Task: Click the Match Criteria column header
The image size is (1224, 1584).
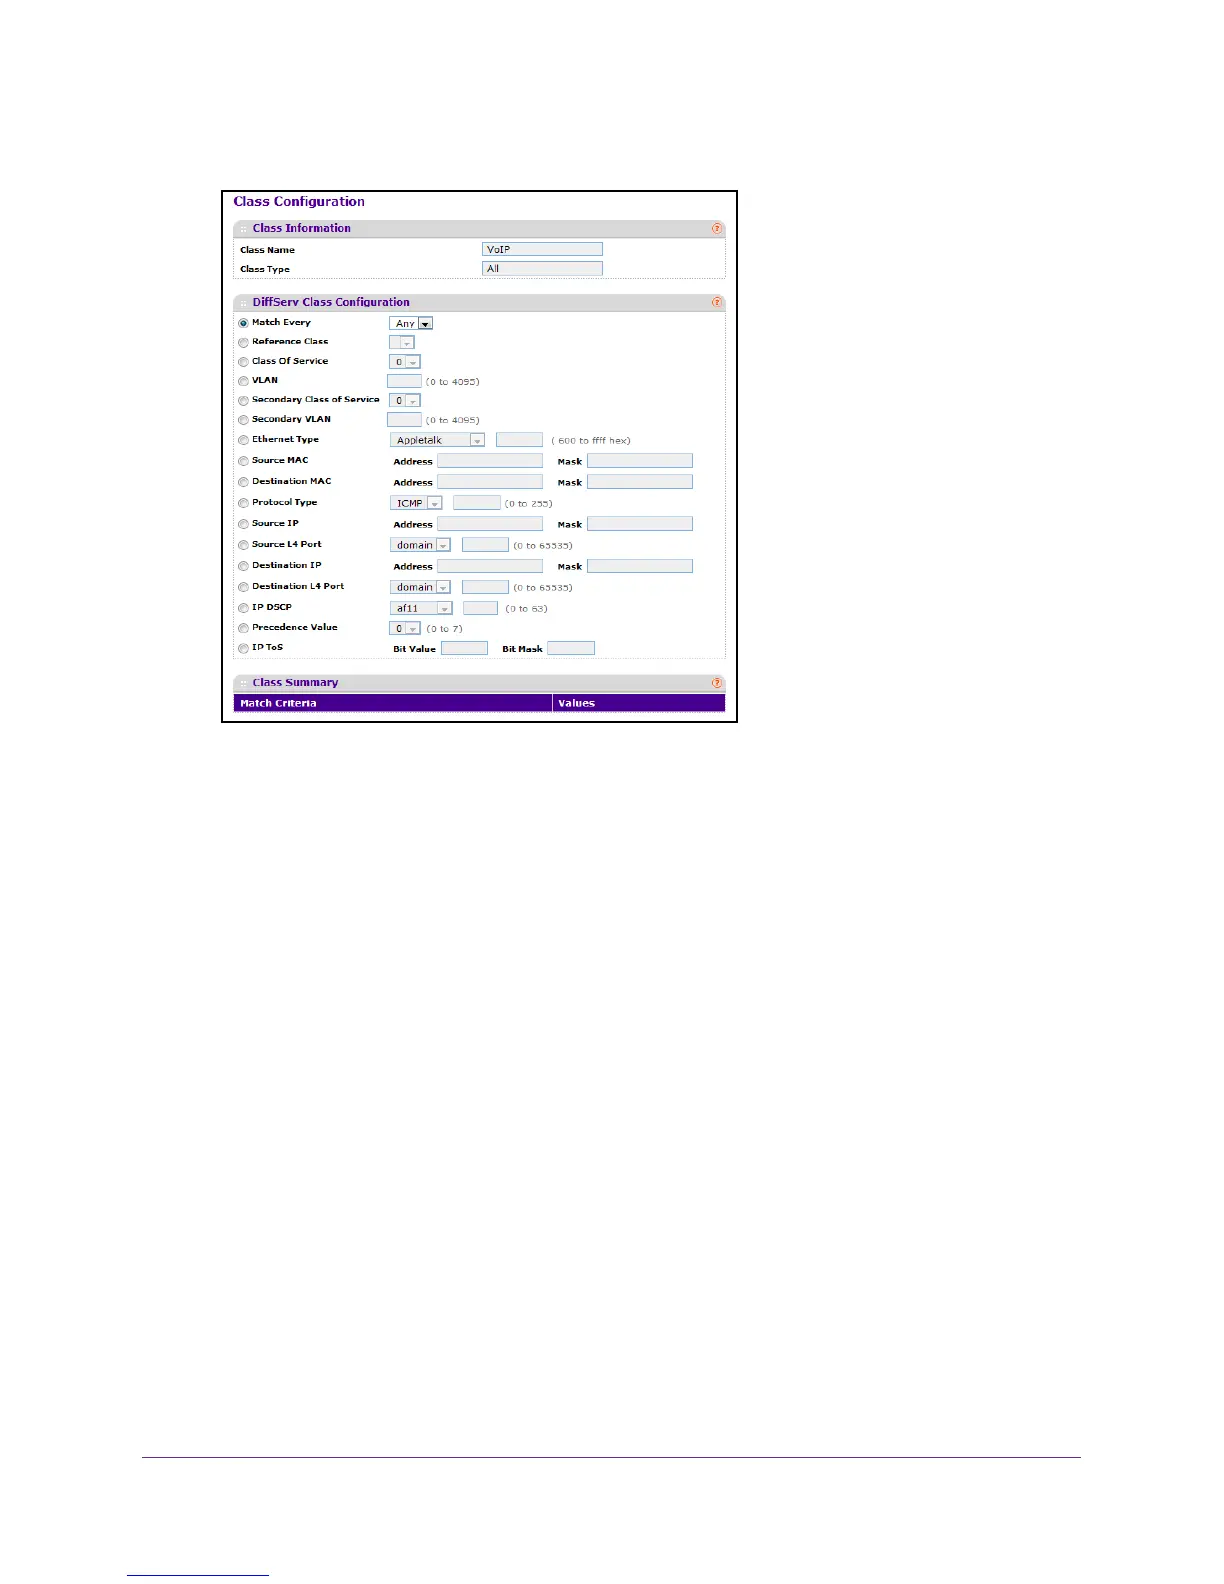Action: (x=393, y=703)
